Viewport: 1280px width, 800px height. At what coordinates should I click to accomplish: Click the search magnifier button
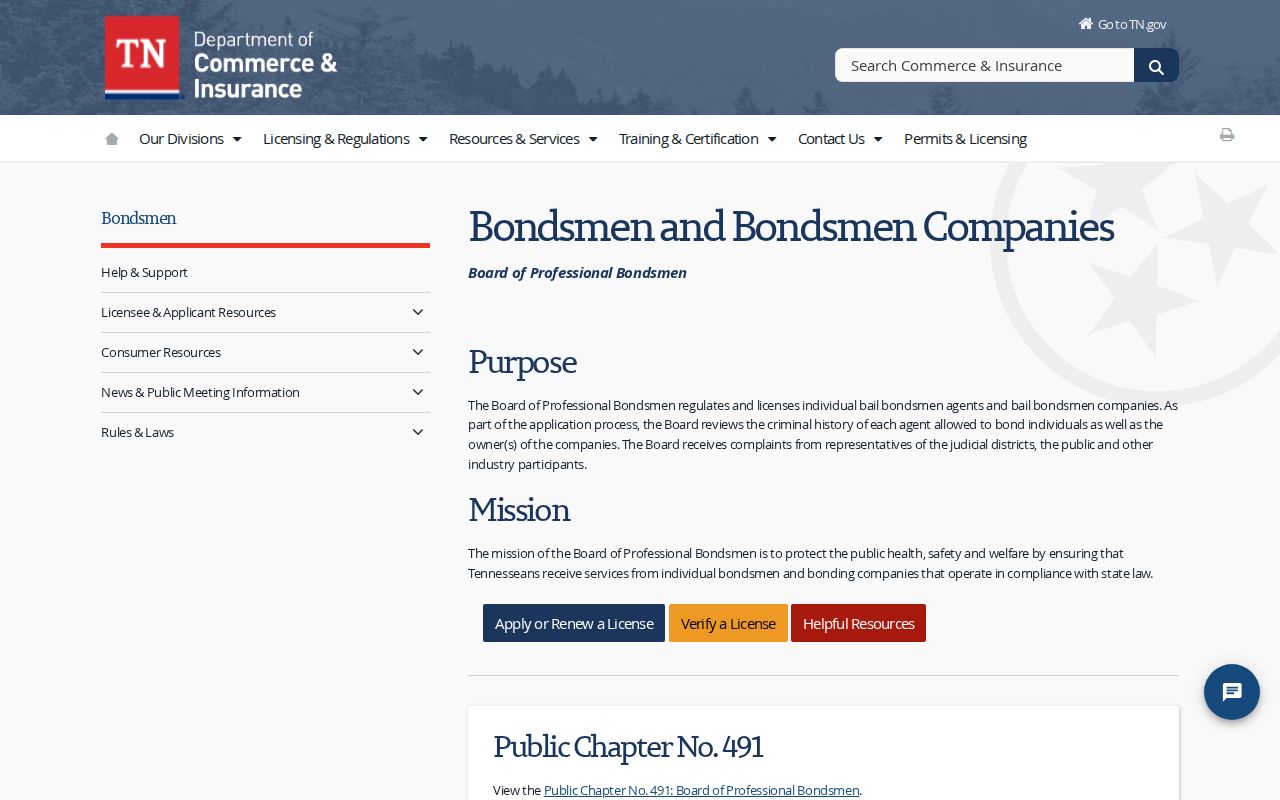pos(1156,66)
